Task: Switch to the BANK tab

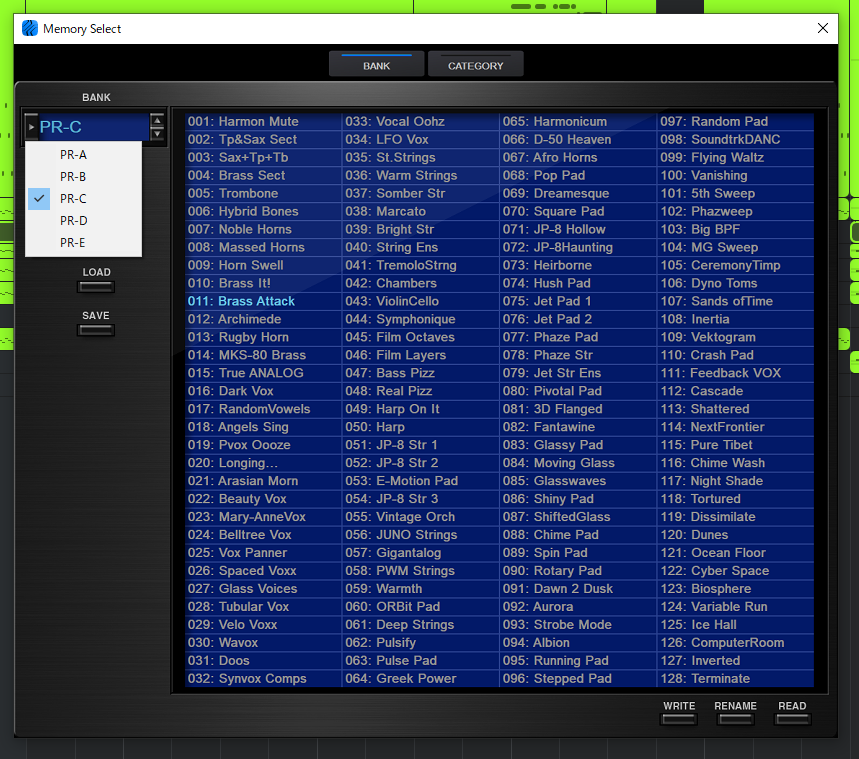Action: 376,65
